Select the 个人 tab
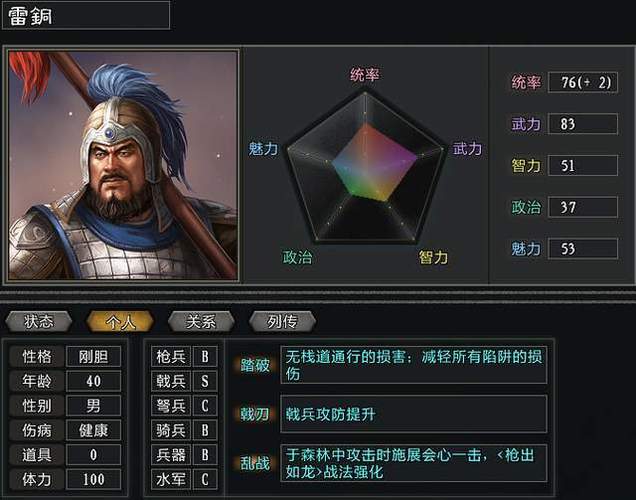The image size is (636, 500). [120, 321]
